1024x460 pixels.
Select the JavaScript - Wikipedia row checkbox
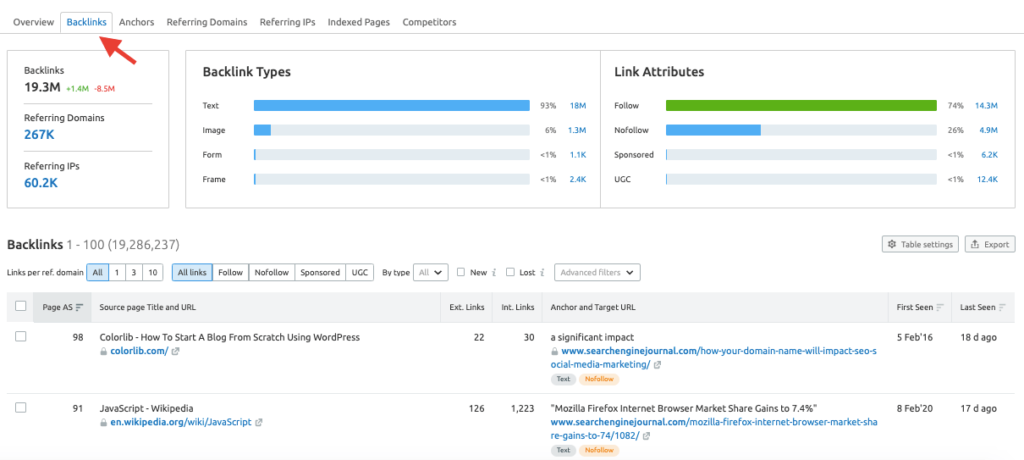coord(20,407)
